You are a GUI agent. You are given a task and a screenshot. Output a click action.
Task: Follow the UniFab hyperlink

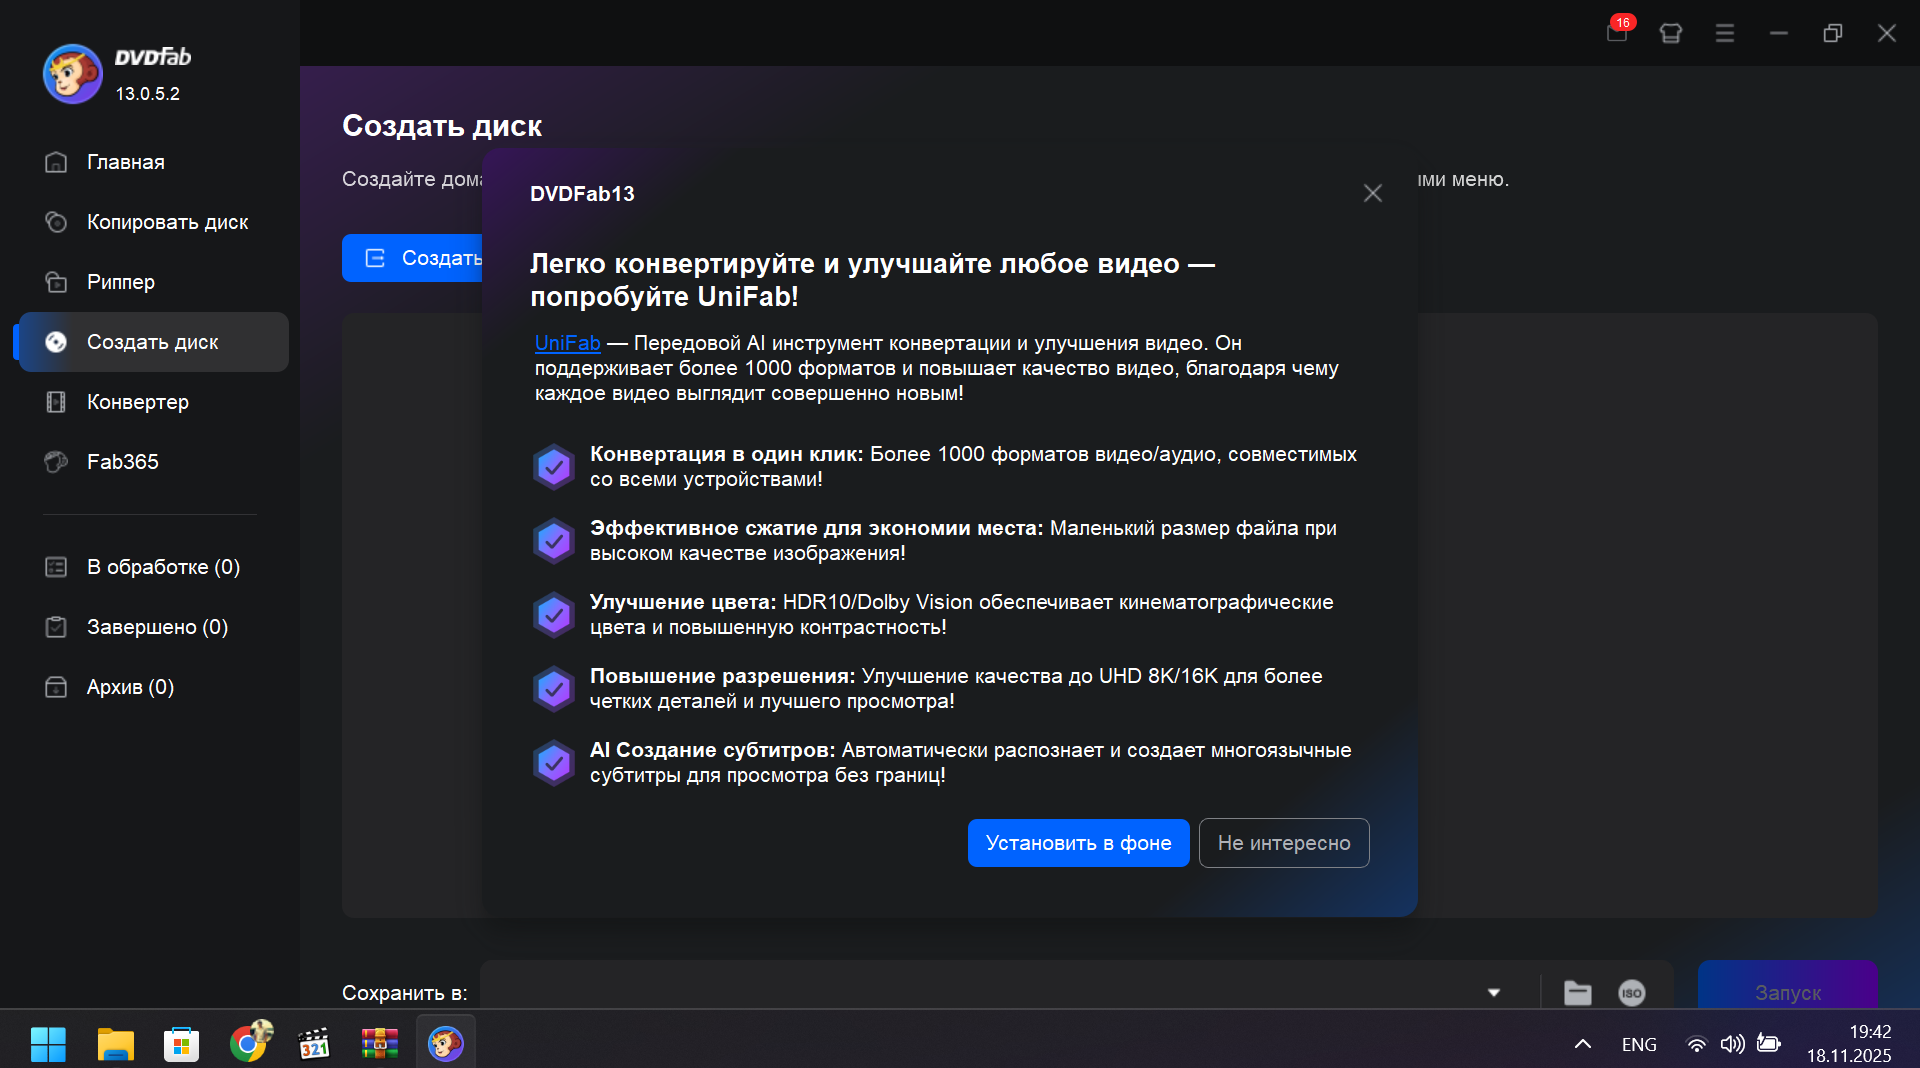[x=568, y=343]
